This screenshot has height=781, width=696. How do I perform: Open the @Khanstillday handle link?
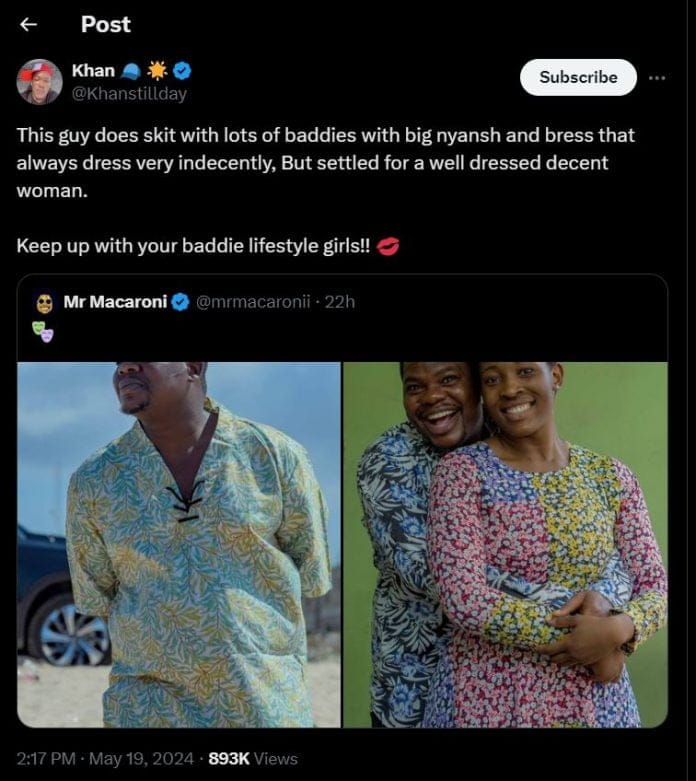[x=129, y=94]
